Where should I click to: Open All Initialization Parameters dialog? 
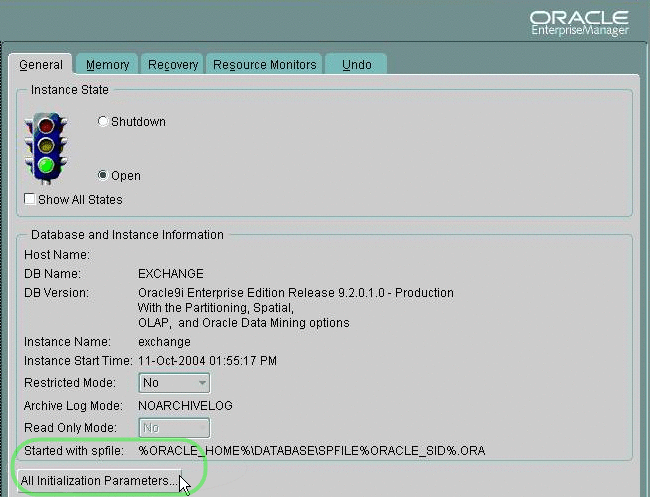point(99,481)
